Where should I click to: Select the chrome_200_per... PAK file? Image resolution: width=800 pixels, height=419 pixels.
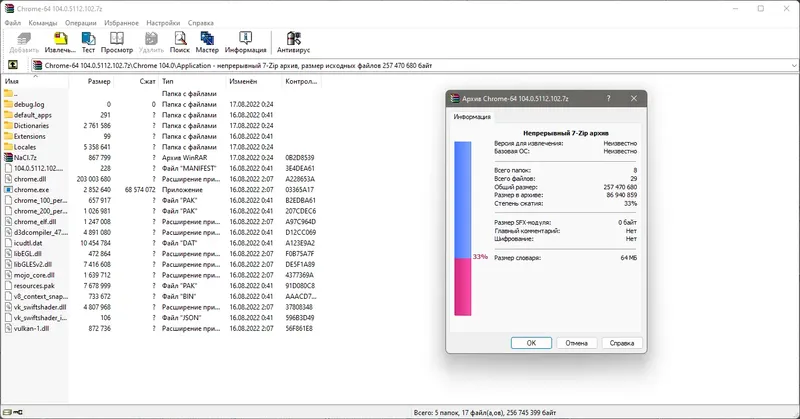click(x=160, y=211)
